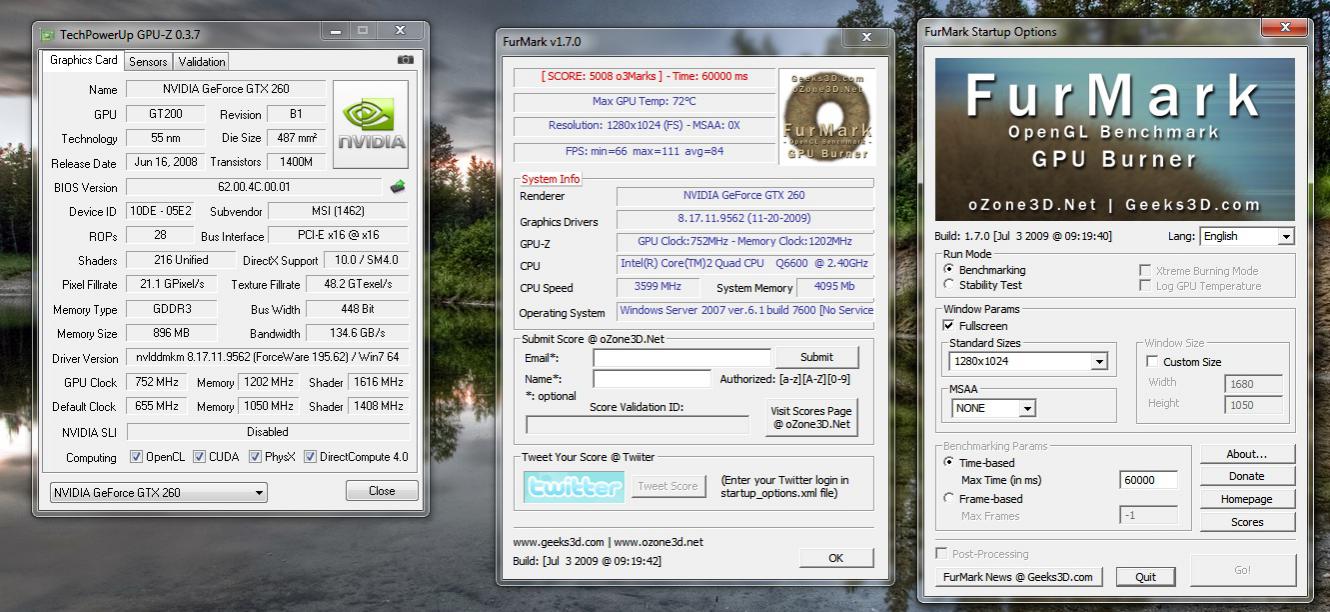The image size is (1330, 612).
Task: Click the Score Validation ID field
Action: click(x=637, y=425)
